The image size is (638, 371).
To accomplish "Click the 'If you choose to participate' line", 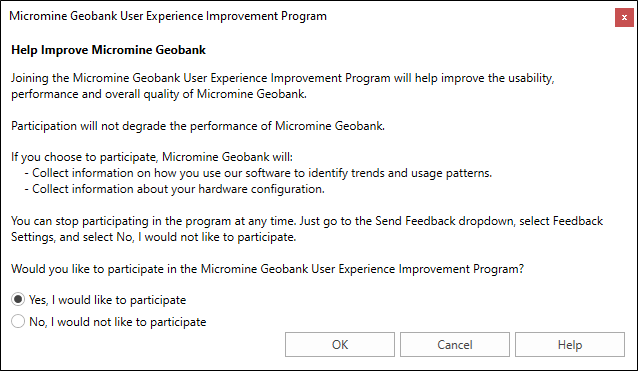I will pos(152,157).
